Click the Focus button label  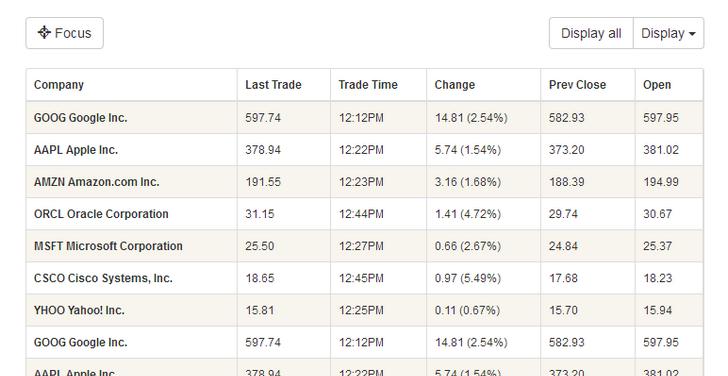click(x=73, y=33)
